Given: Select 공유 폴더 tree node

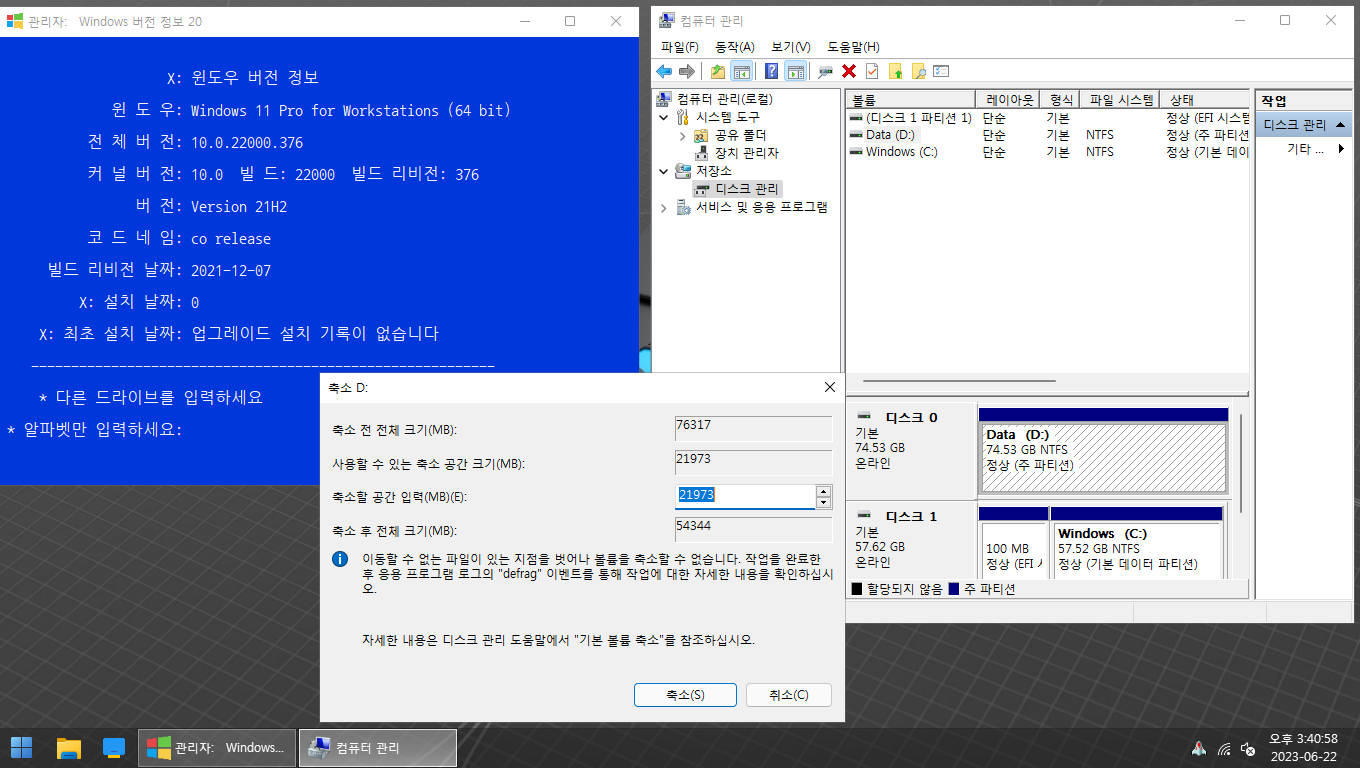Looking at the screenshot, I should tap(740, 135).
